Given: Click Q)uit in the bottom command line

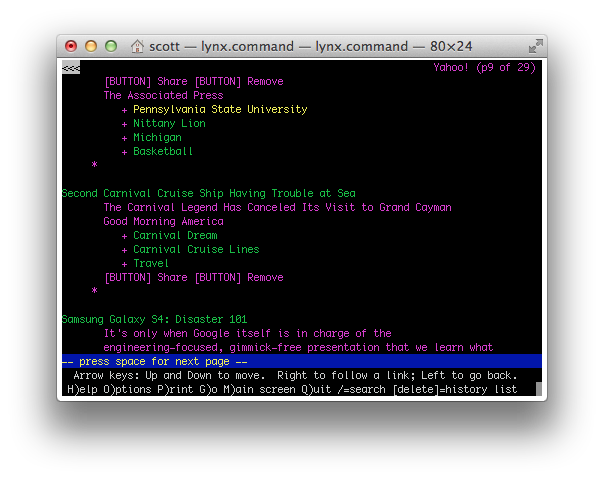Looking at the screenshot, I should click(316, 389).
